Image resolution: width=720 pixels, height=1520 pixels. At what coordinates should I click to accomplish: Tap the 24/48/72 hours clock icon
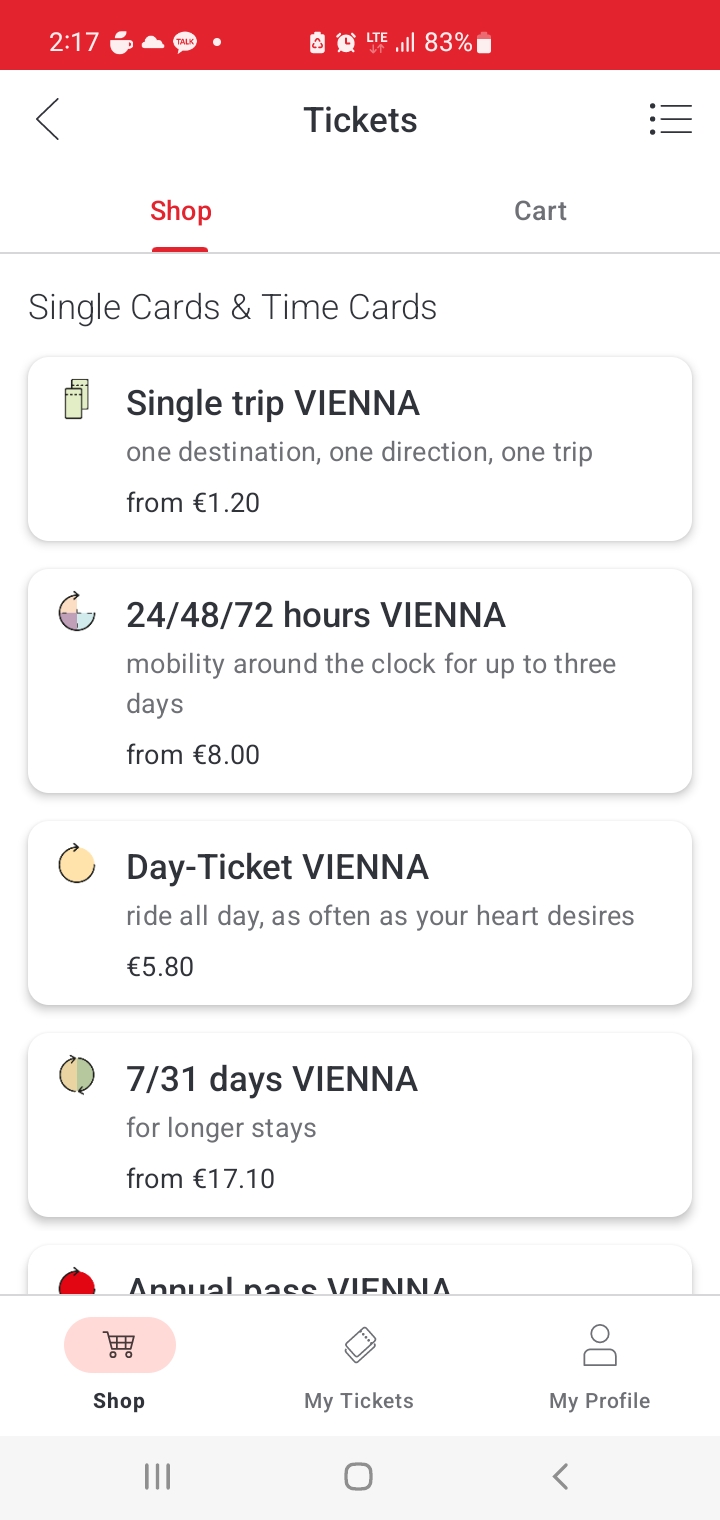click(x=76, y=611)
